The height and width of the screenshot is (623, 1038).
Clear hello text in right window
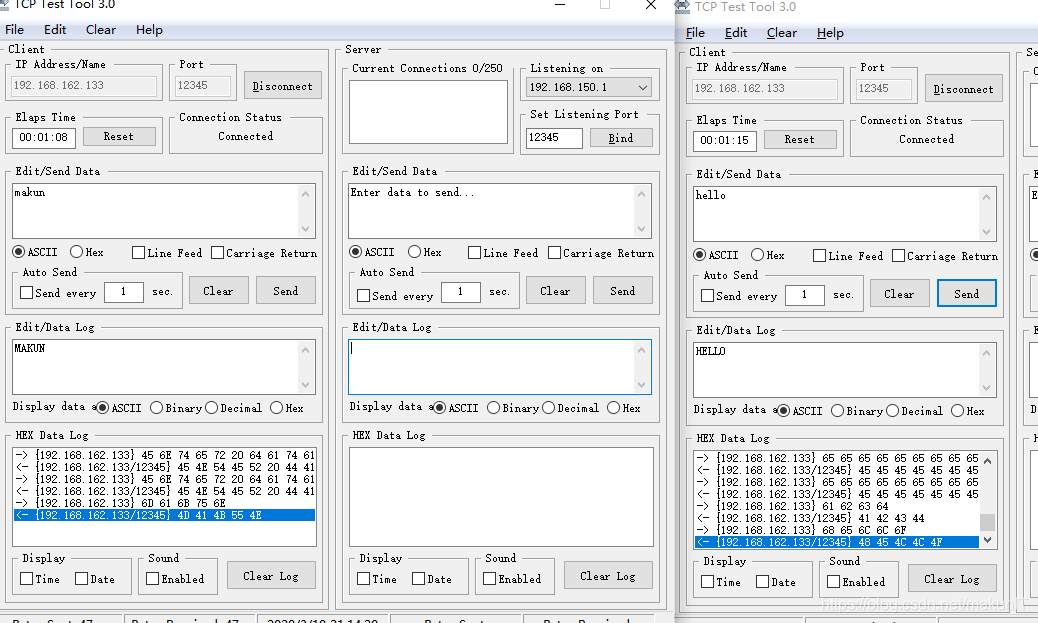coord(899,294)
